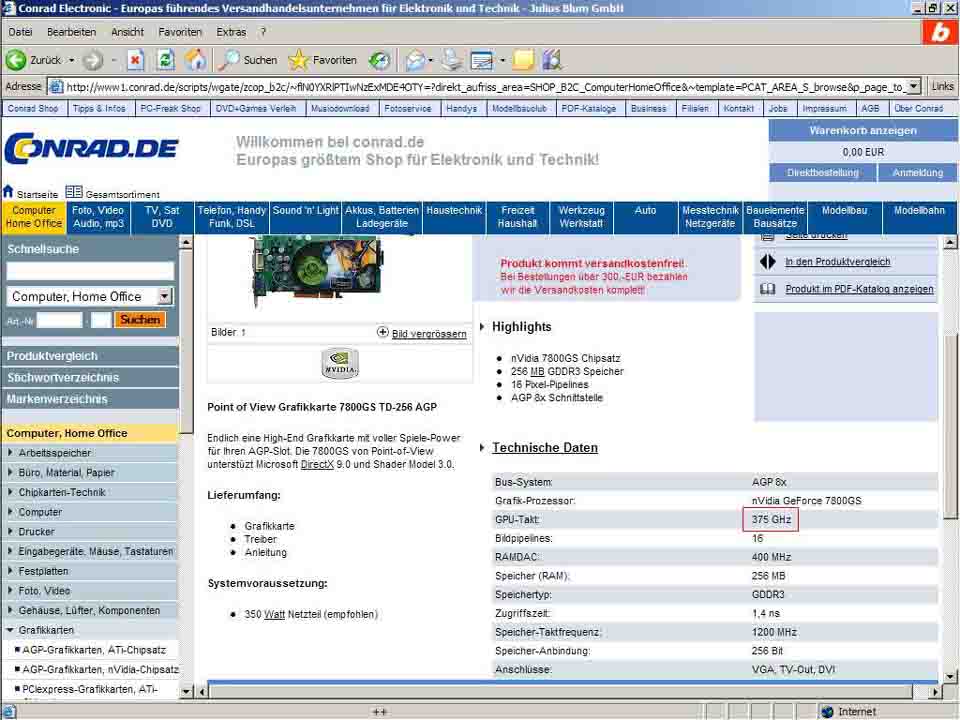960x720 pixels.
Task: Select the Modellbahn tab
Action: 919,217
